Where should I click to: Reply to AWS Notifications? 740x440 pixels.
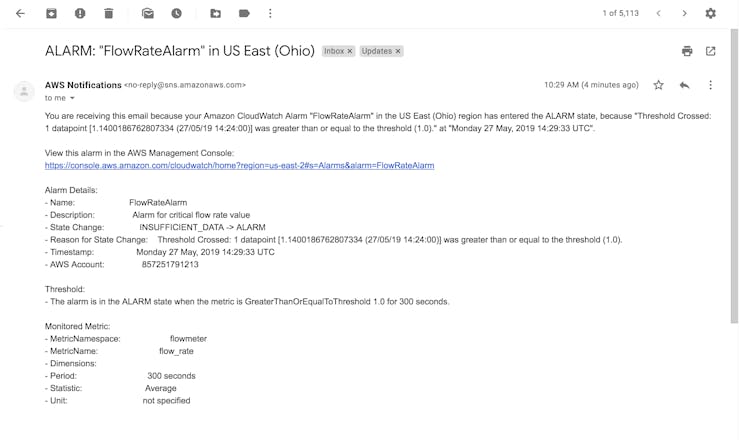[684, 85]
